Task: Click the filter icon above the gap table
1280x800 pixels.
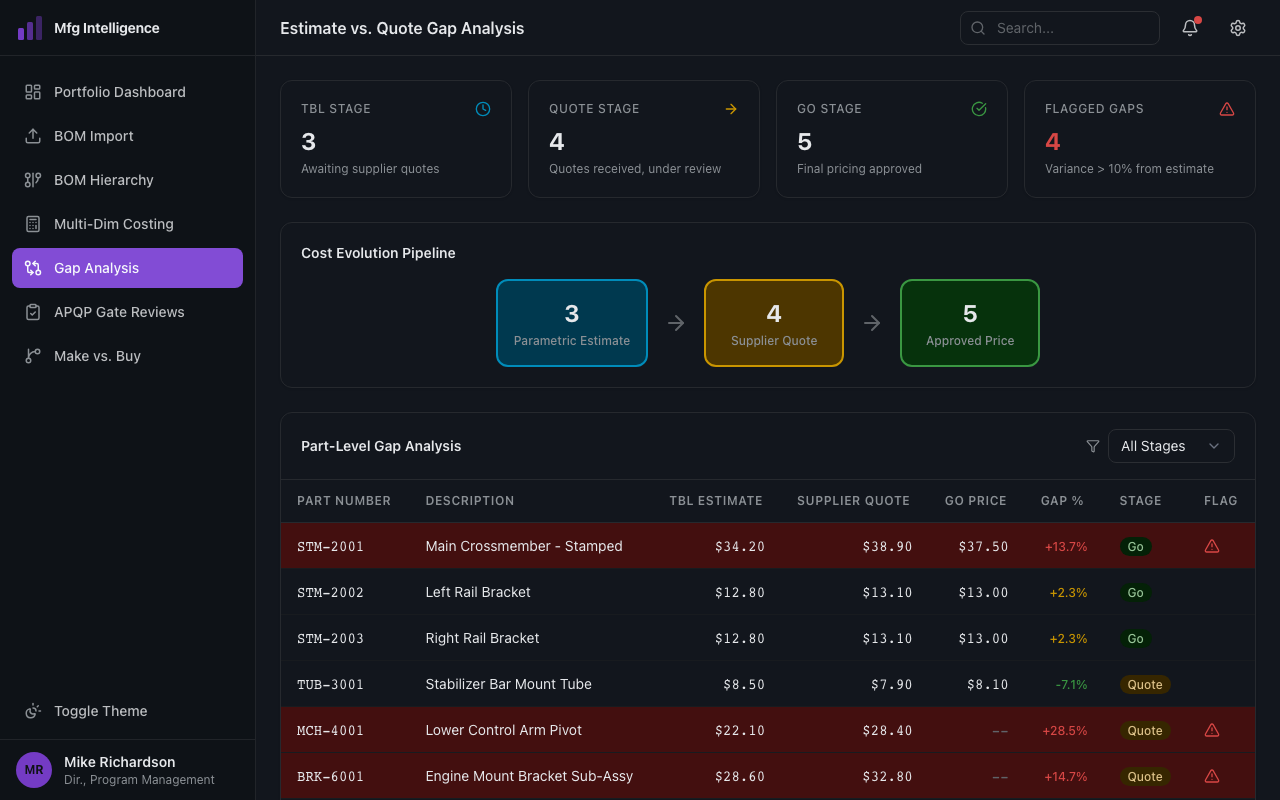Action: [x=1093, y=447]
